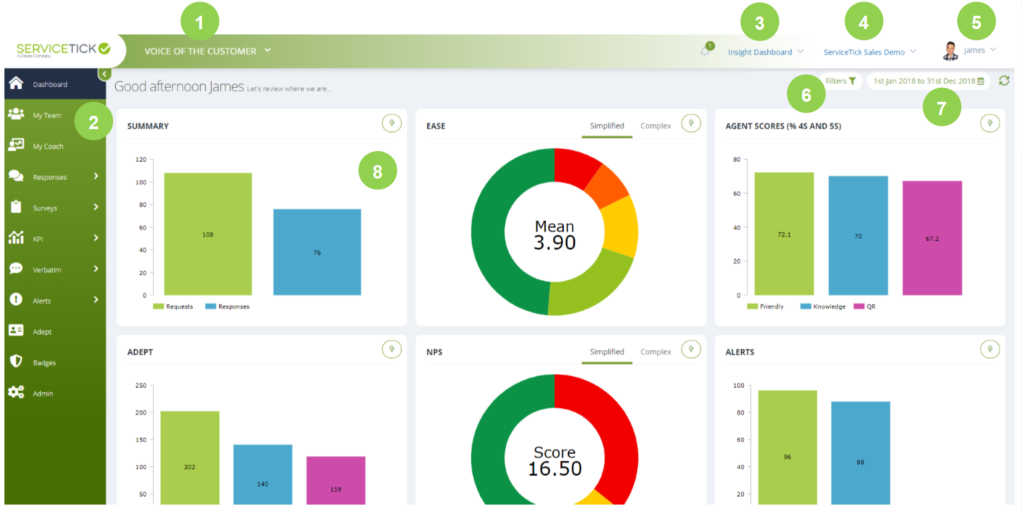Click the Dashboard home icon
The image size is (1022, 512).
16,83
